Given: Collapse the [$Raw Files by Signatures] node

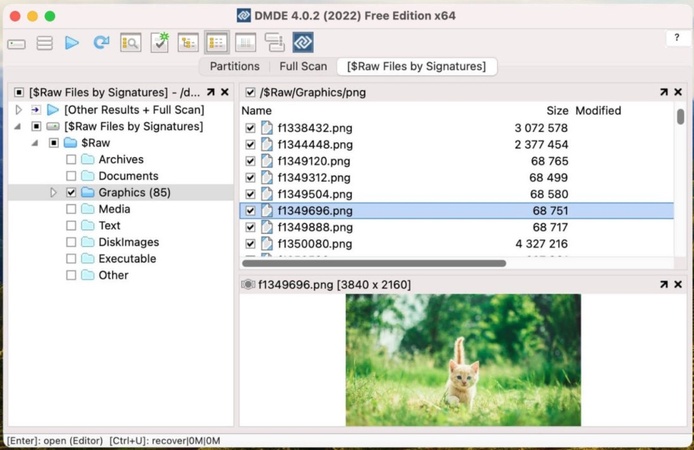Looking at the screenshot, I should tap(18, 127).
